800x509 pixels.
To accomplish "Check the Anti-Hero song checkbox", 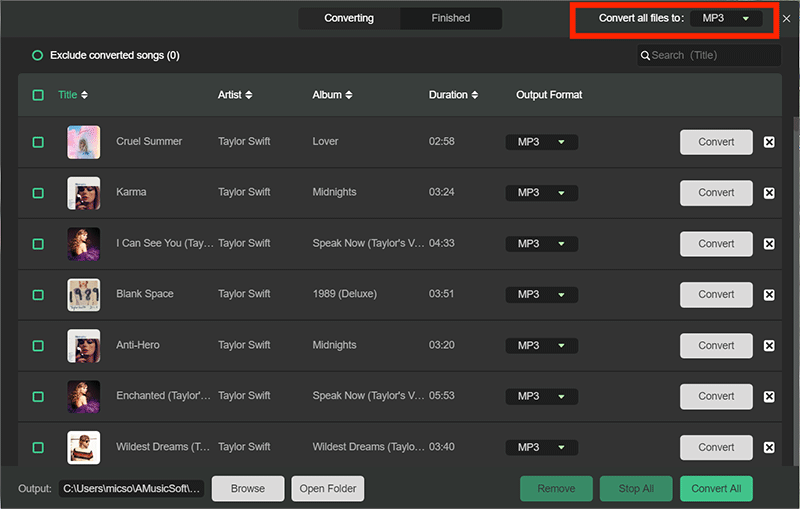I will [38, 346].
